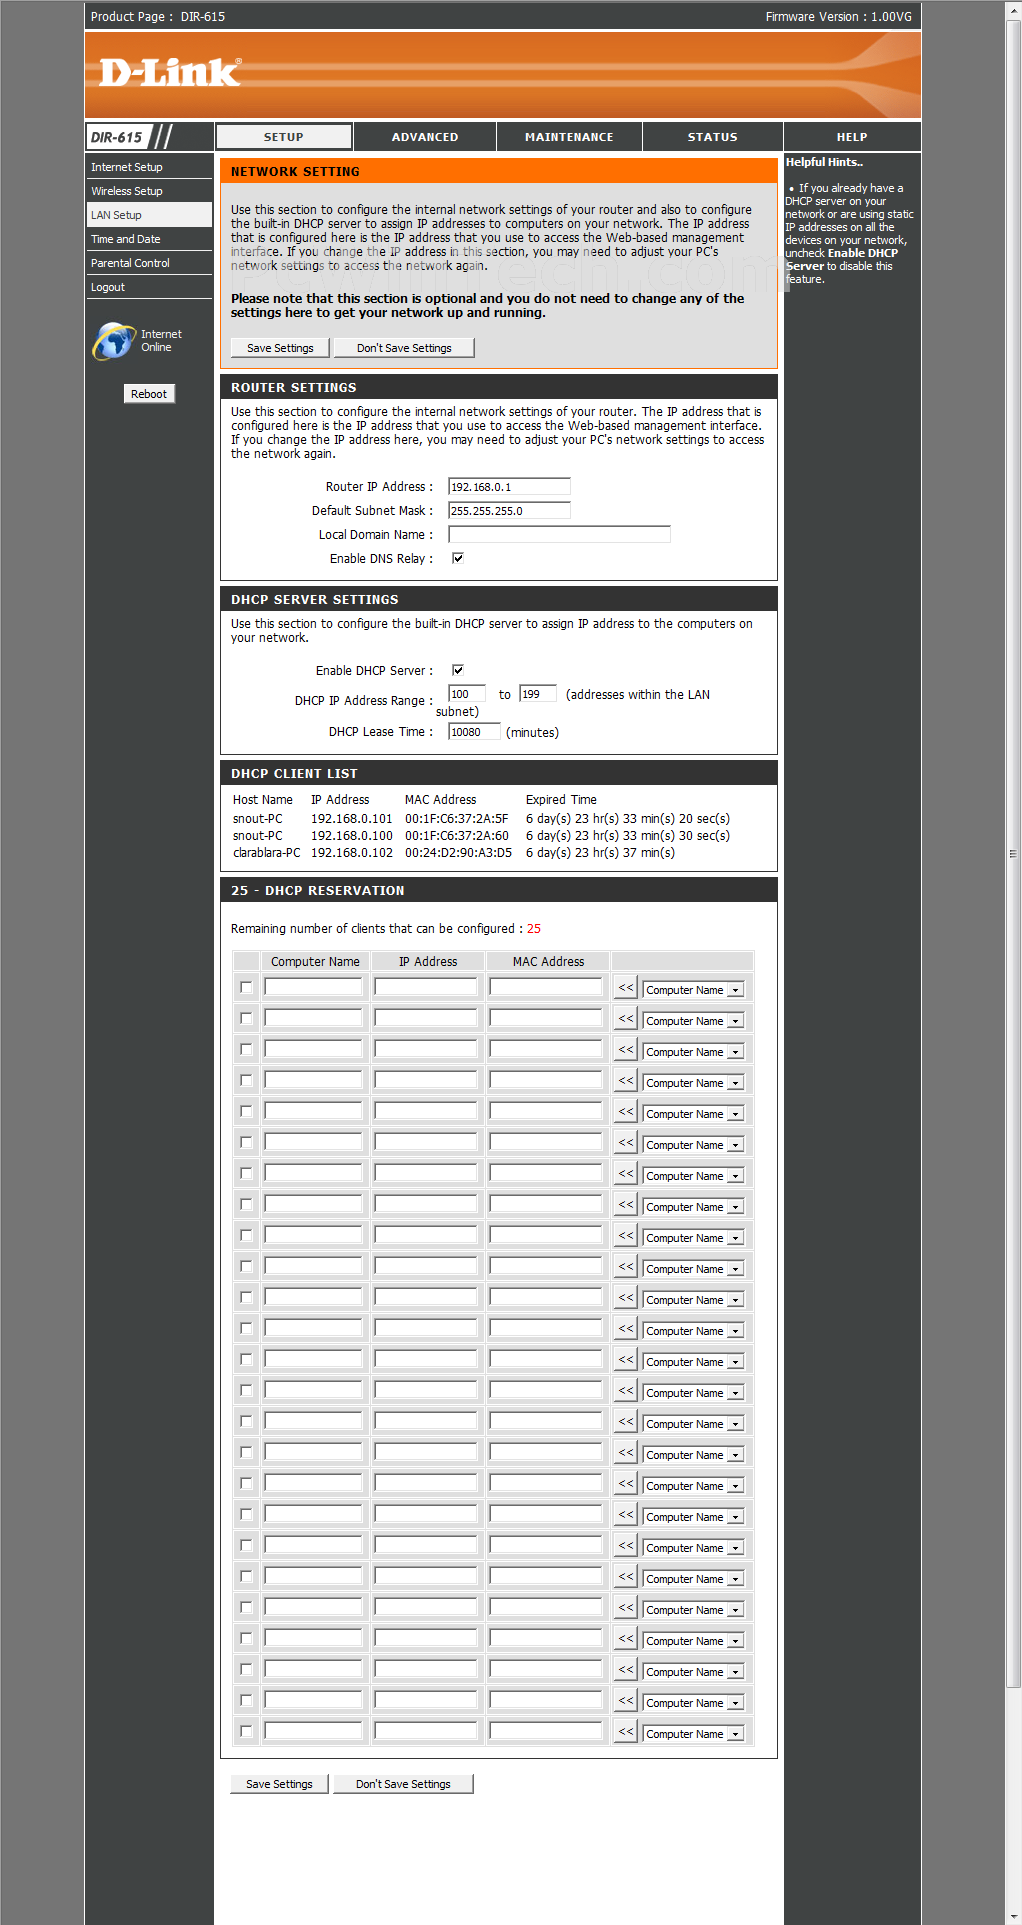Click the bottom Don't Save Settings button
The width and height of the screenshot is (1022, 1925).
coord(403,1784)
